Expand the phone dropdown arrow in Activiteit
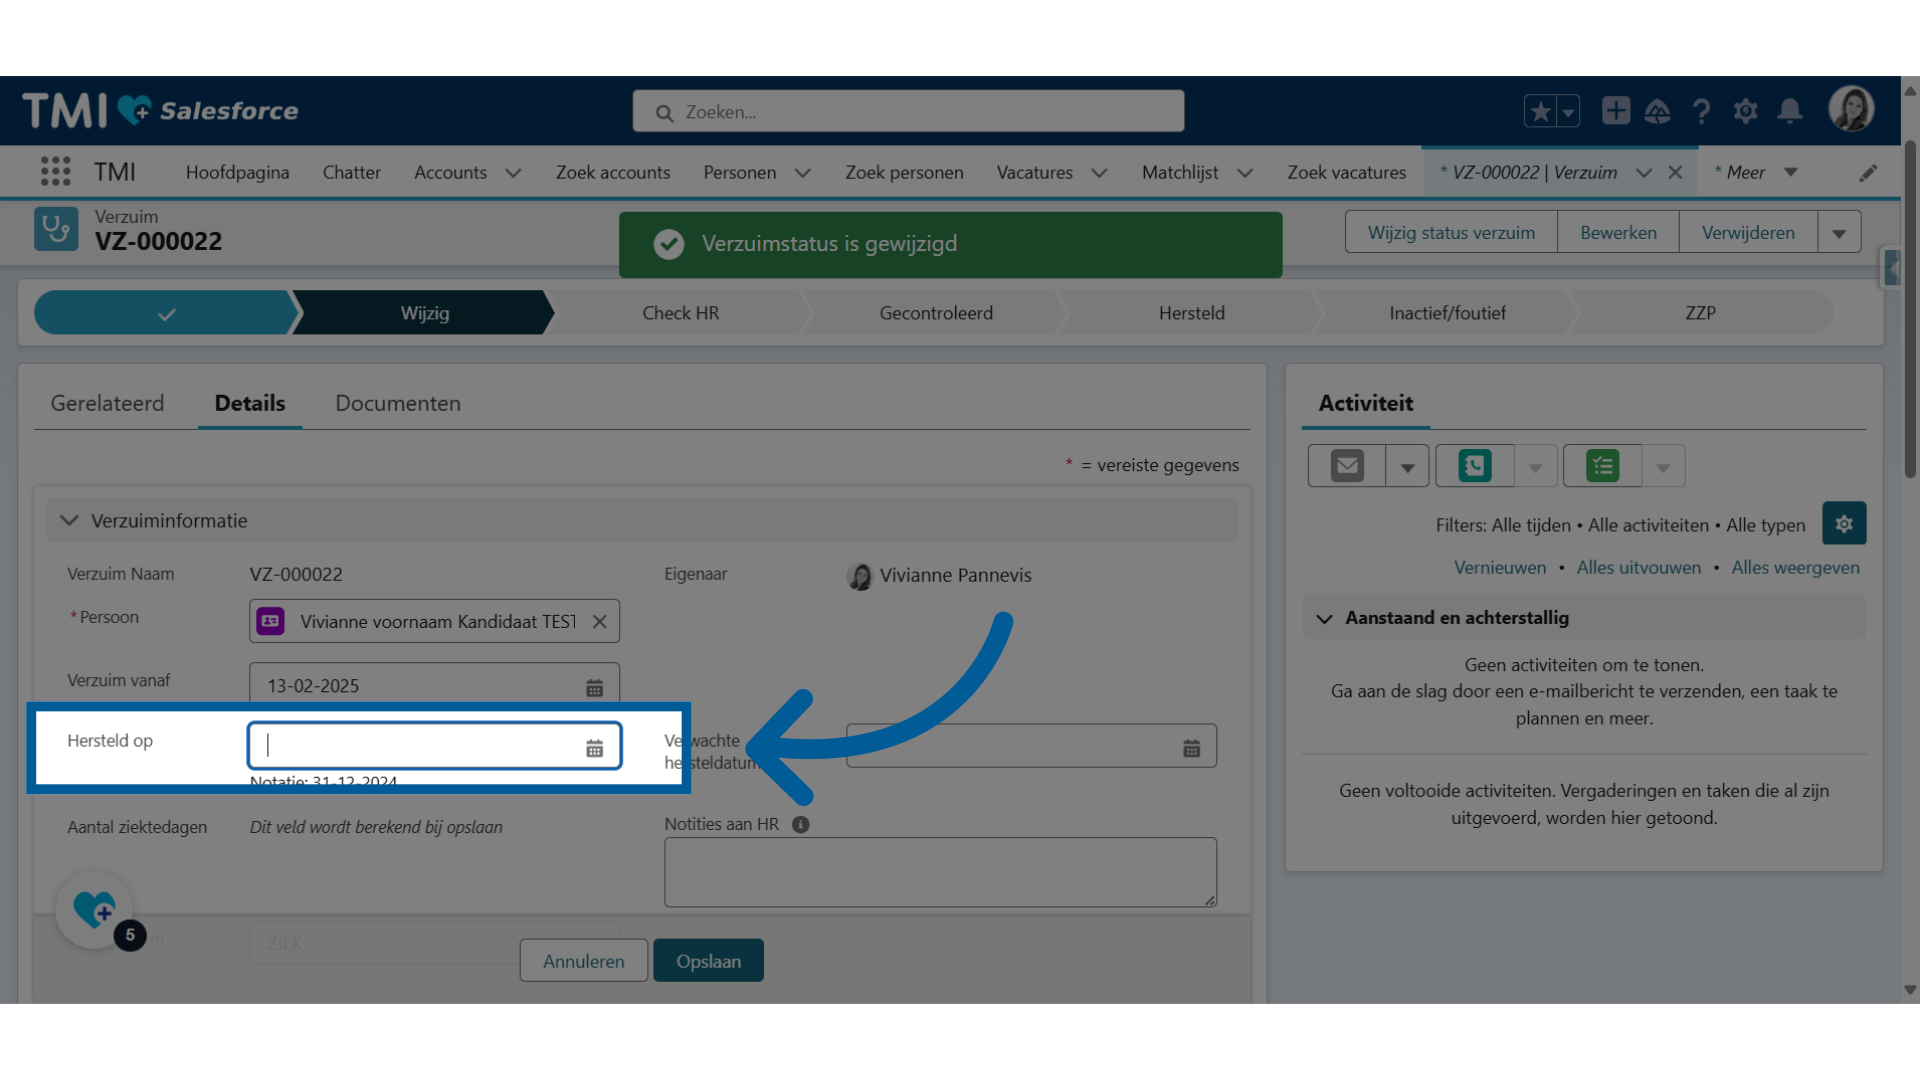This screenshot has width=1920, height=1080. pyautogui.click(x=1534, y=465)
